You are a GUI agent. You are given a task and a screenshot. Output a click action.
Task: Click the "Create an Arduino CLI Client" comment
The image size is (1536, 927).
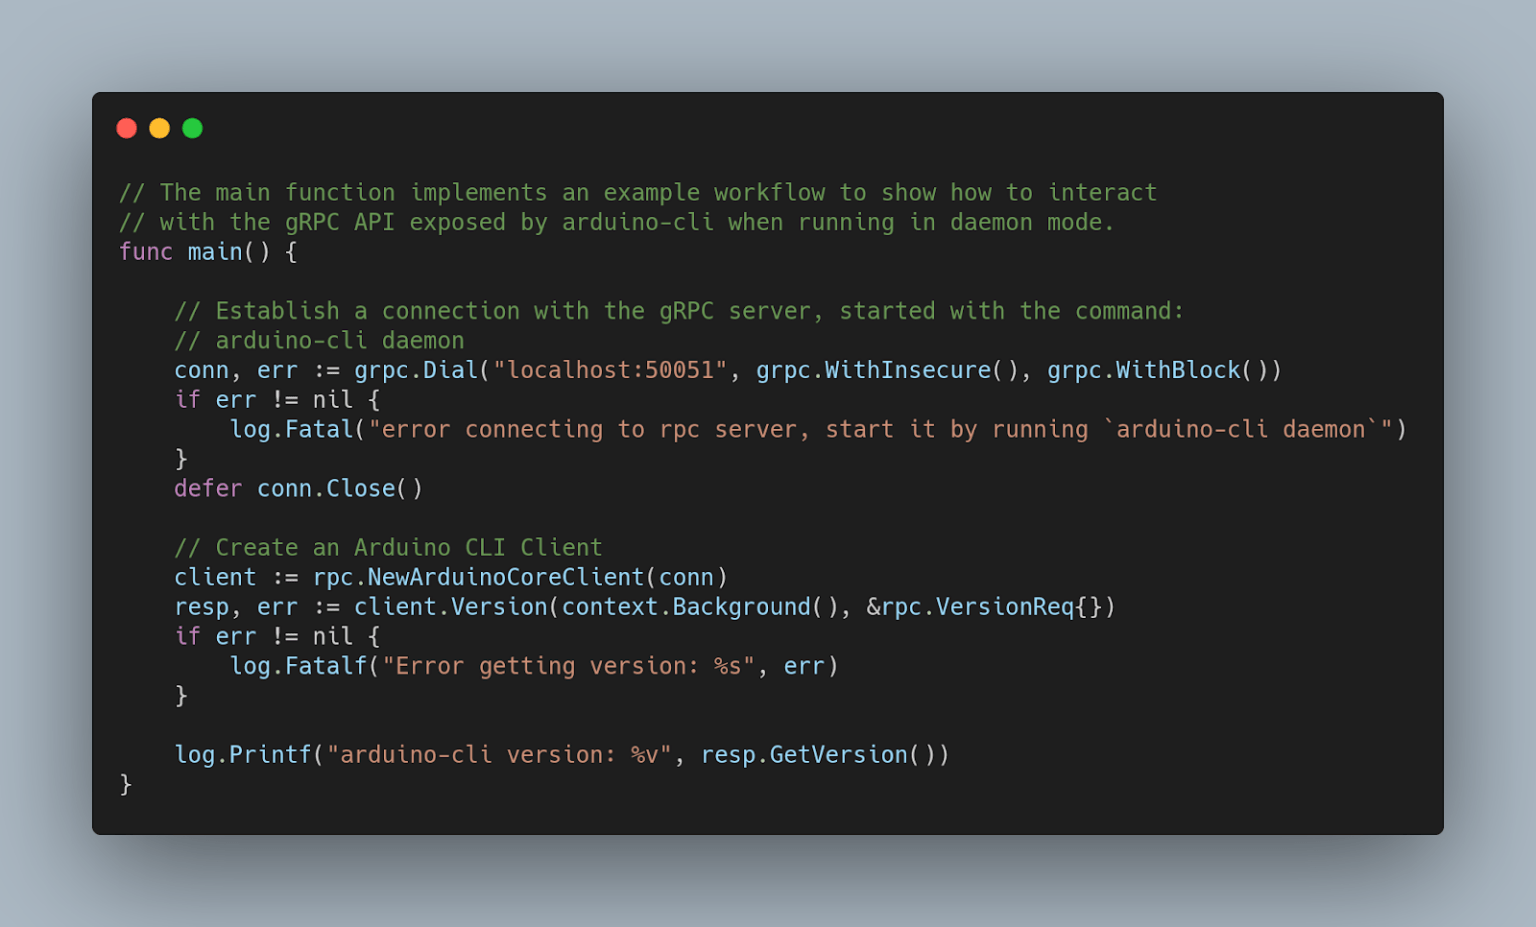388,548
